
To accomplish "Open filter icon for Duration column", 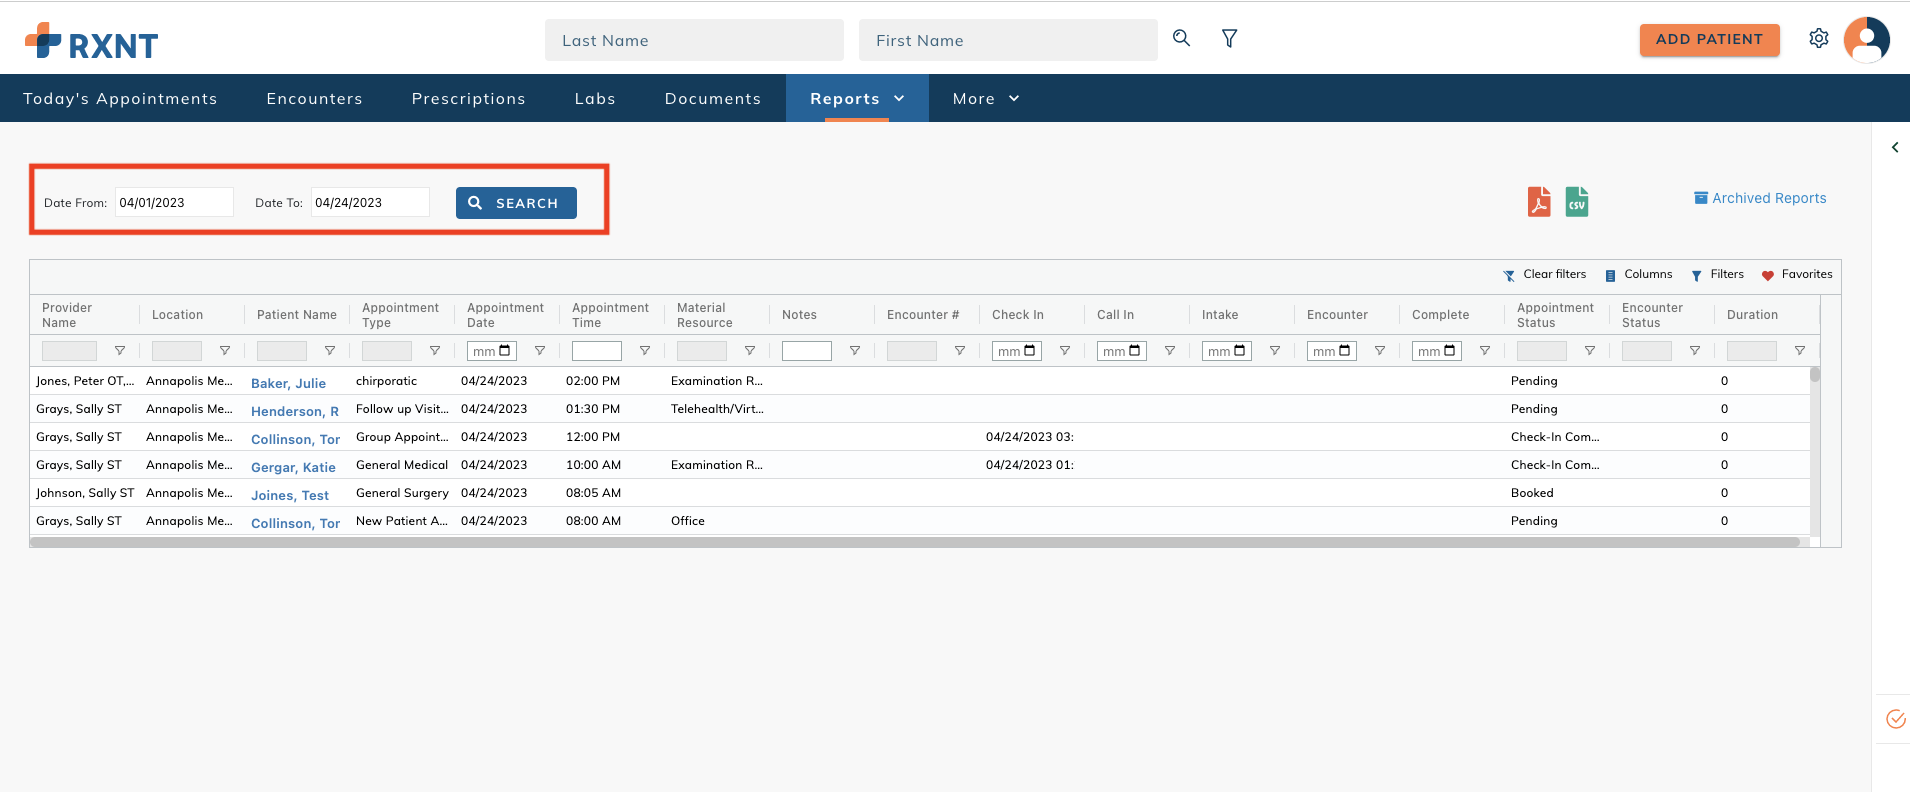I will coord(1800,351).
